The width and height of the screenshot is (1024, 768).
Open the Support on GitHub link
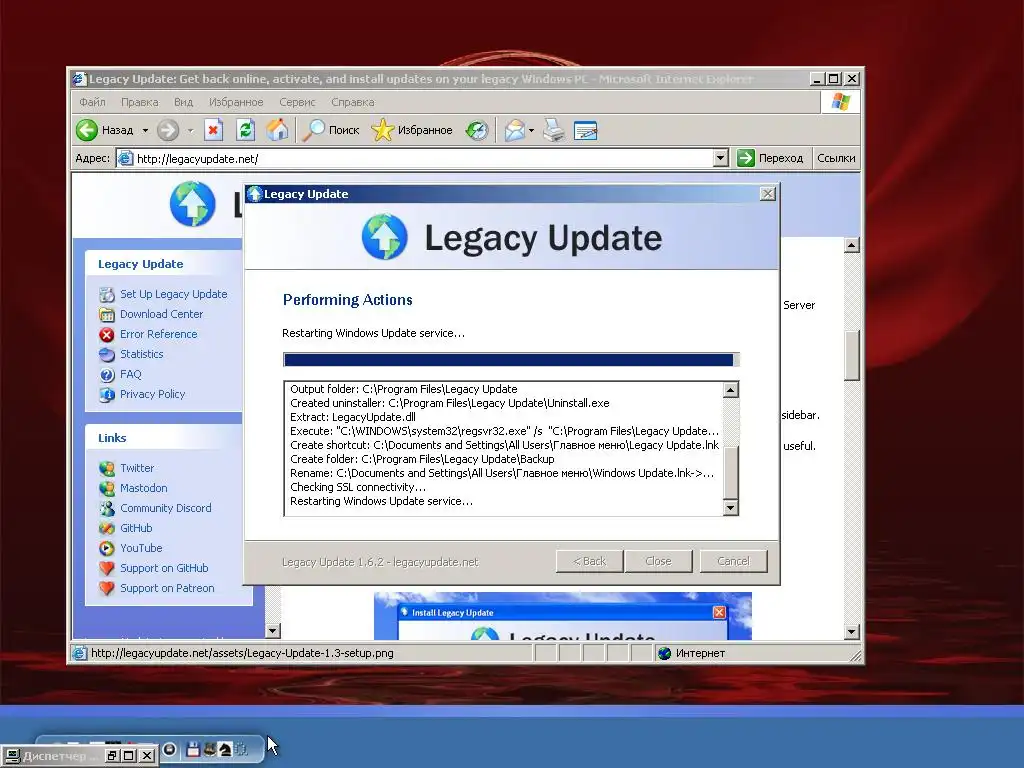pyautogui.click(x=164, y=568)
